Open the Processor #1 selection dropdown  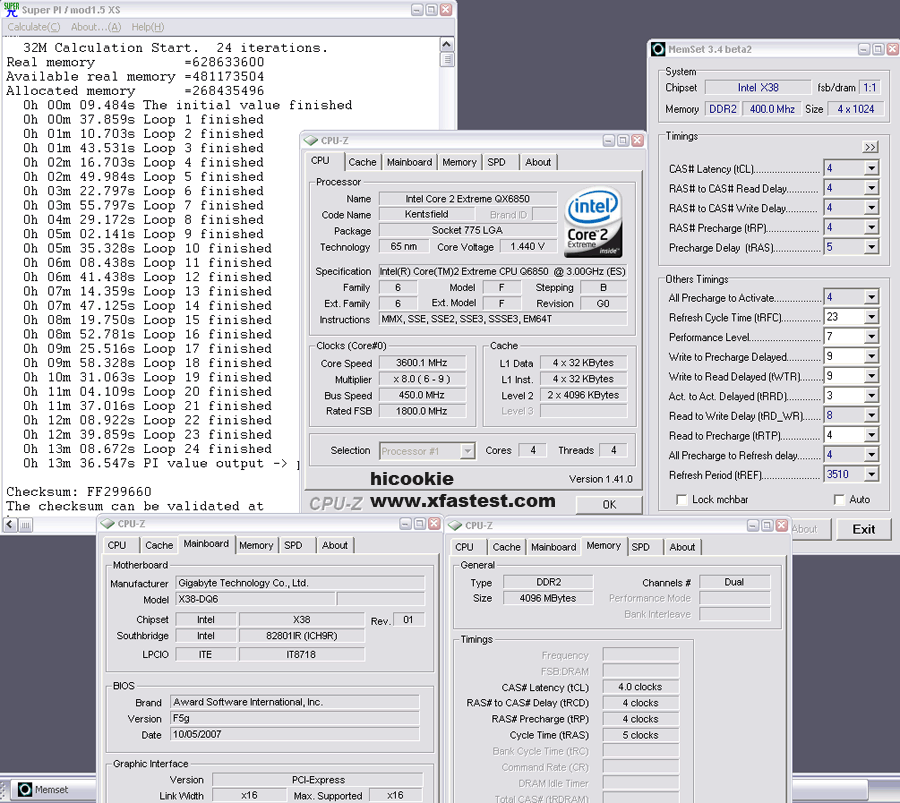(468, 451)
